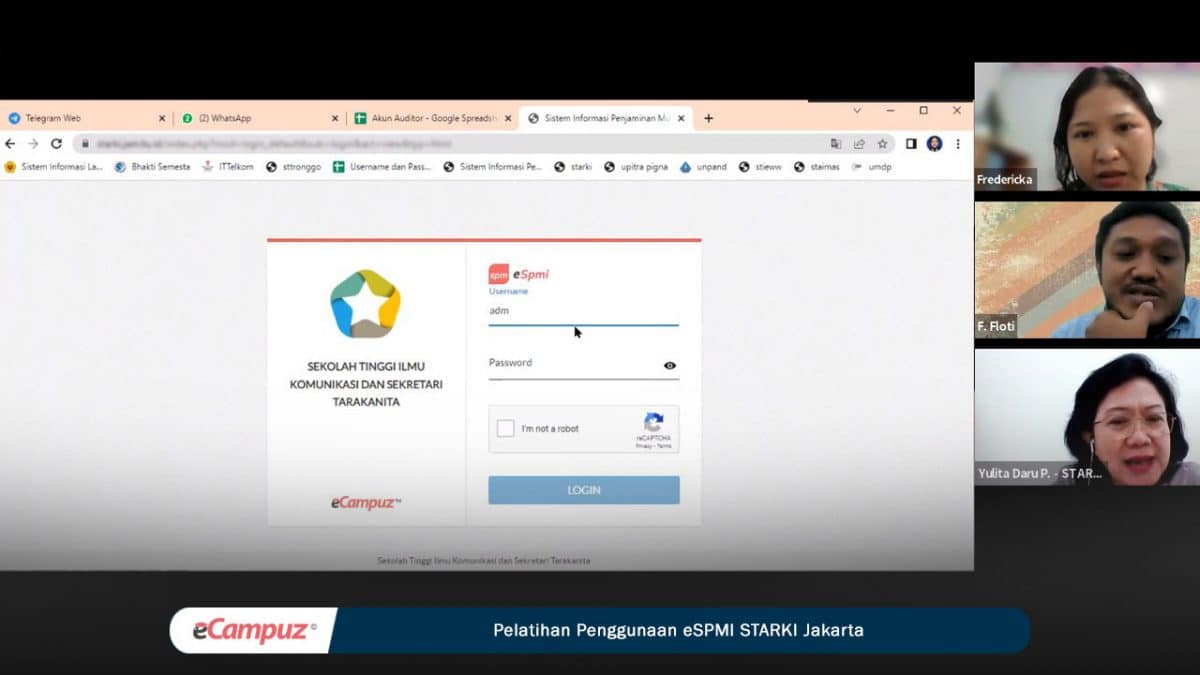Image resolution: width=1200 pixels, height=675 pixels.
Task: Close the Telegram Web tab
Action: click(162, 118)
